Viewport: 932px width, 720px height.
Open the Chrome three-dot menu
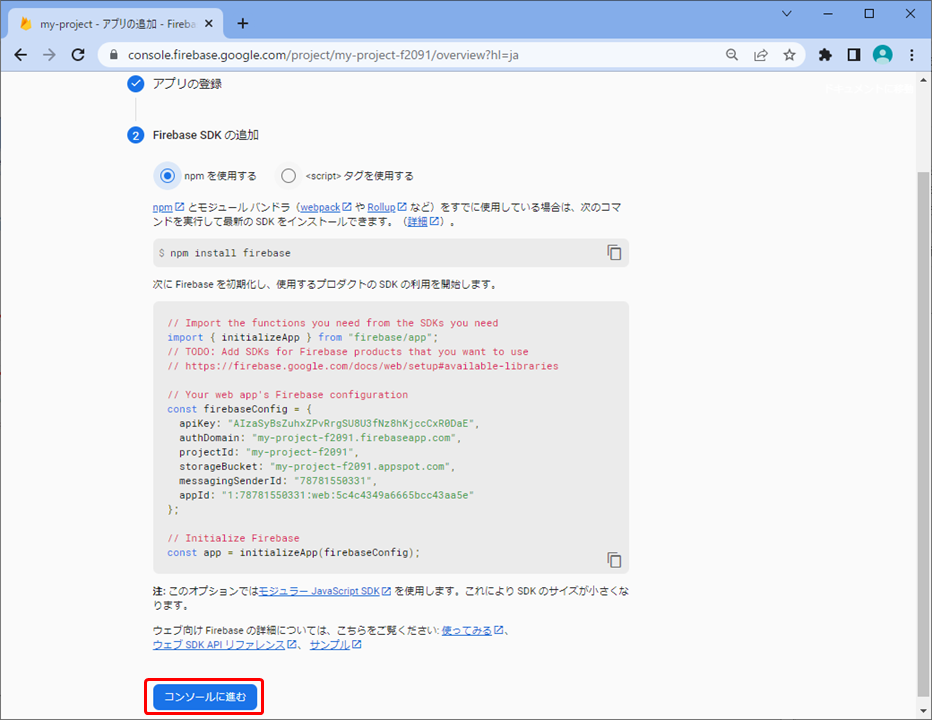point(912,55)
